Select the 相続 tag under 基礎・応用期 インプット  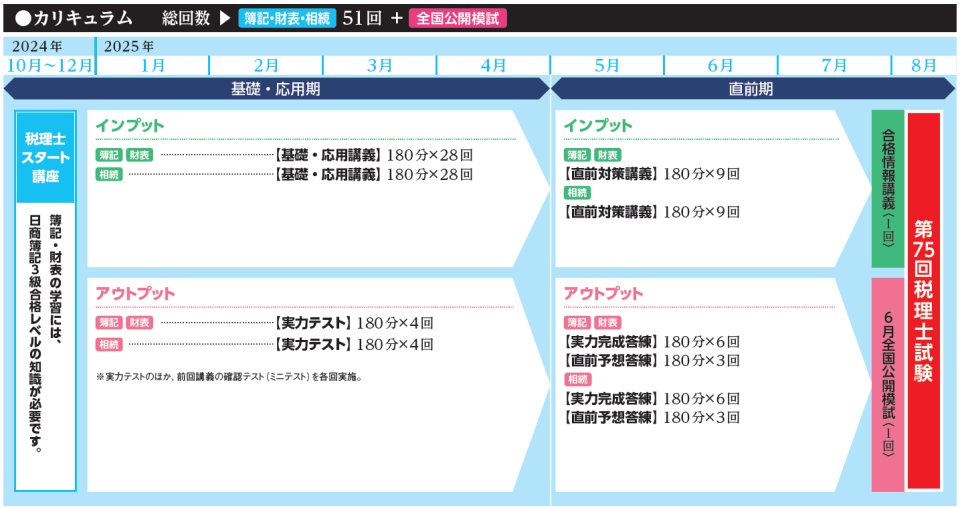(109, 174)
